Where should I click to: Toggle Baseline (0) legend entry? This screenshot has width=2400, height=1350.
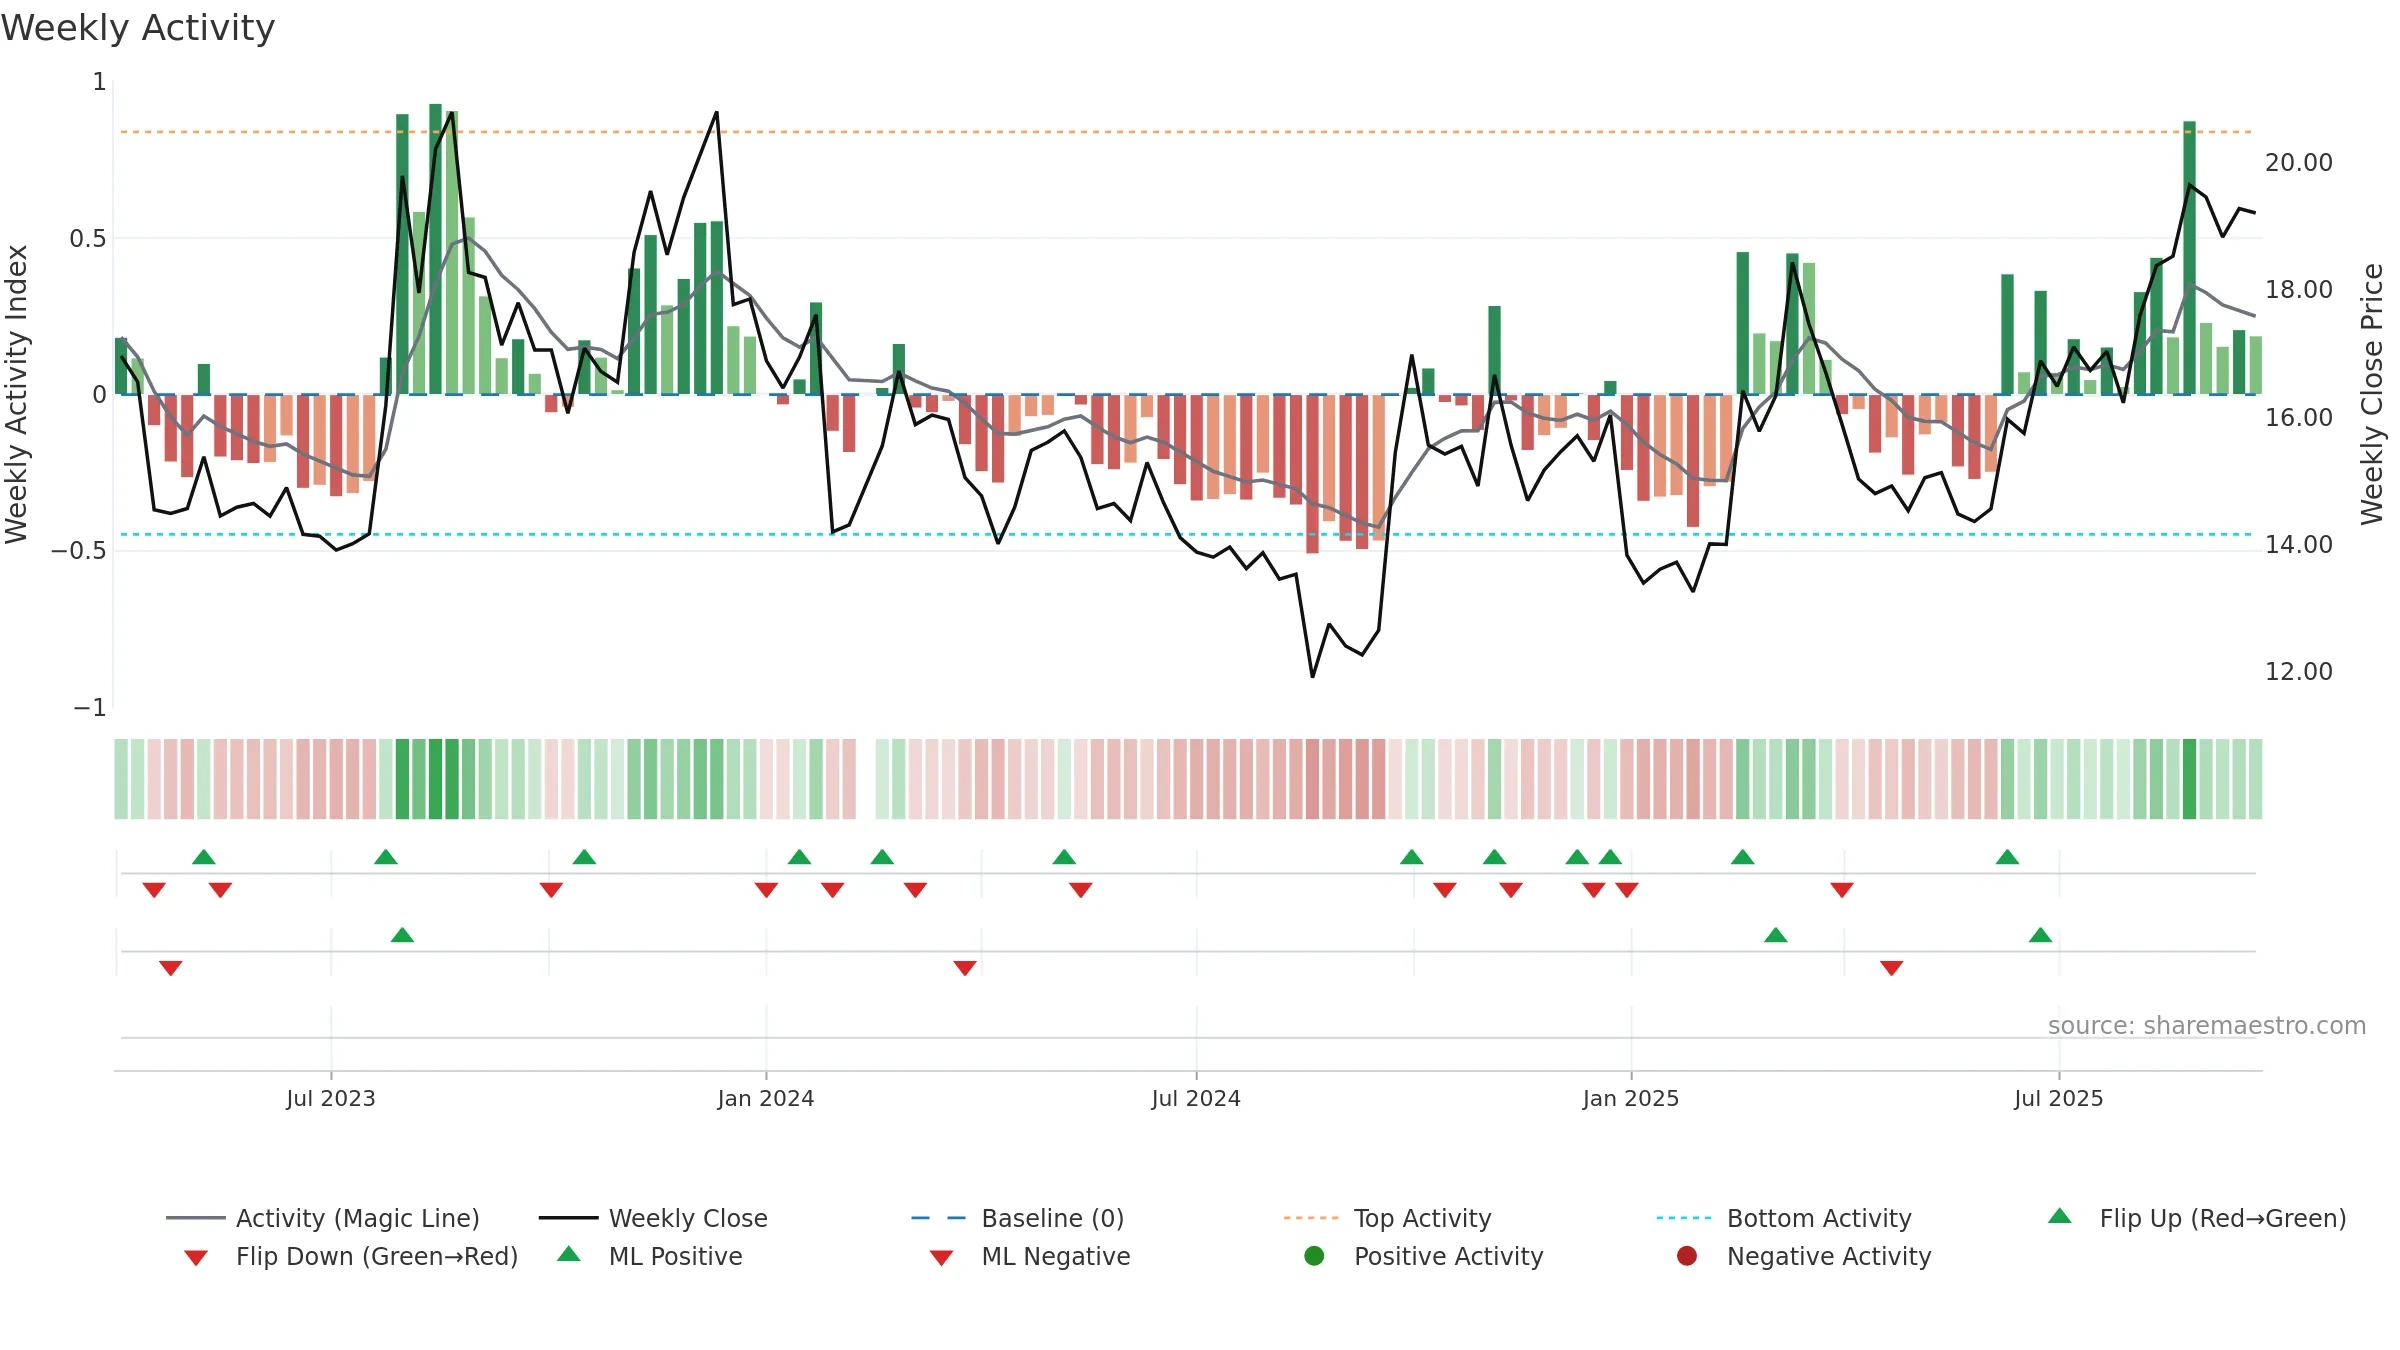coord(1018,1218)
